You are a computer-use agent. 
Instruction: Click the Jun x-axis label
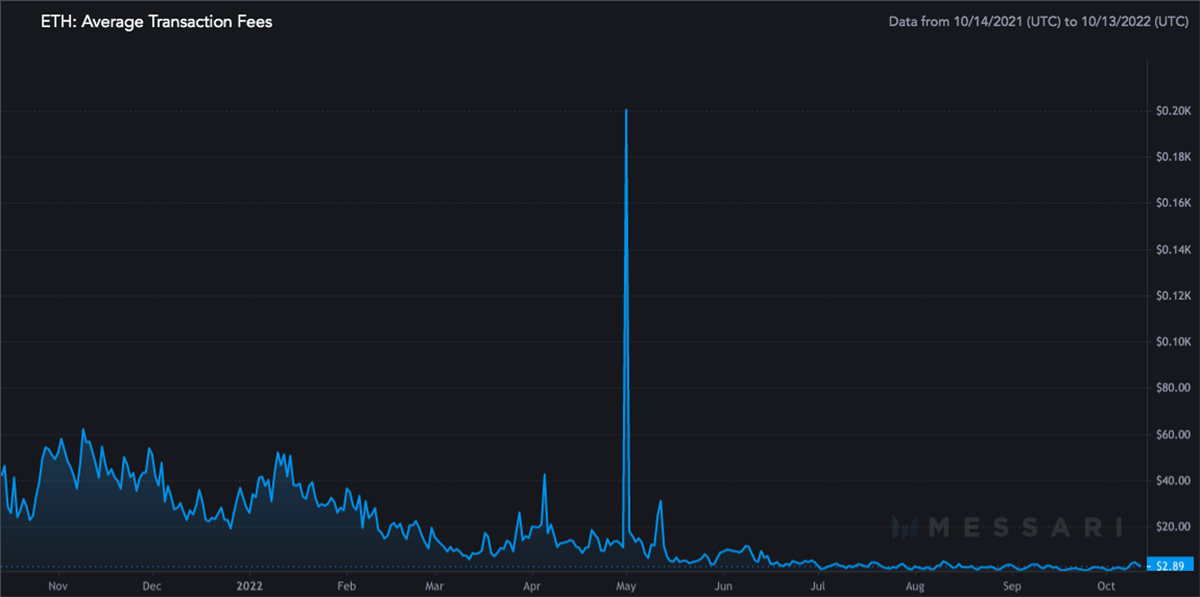725,586
